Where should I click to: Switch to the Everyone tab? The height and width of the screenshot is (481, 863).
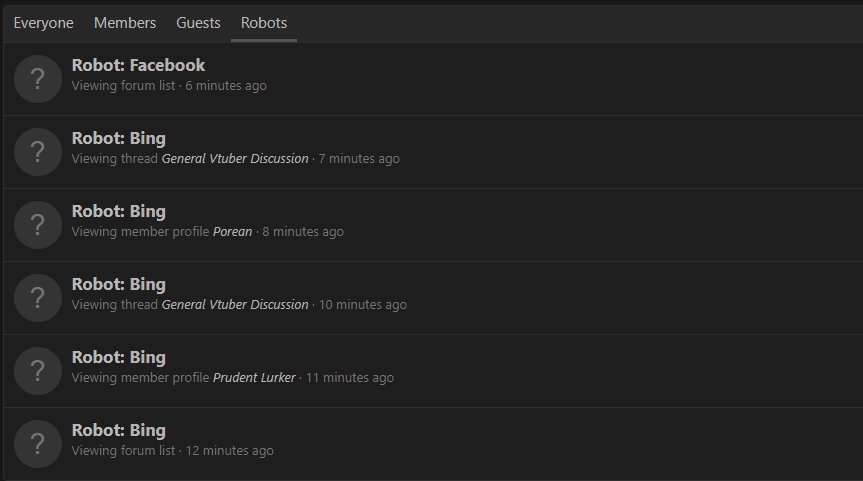[43, 23]
